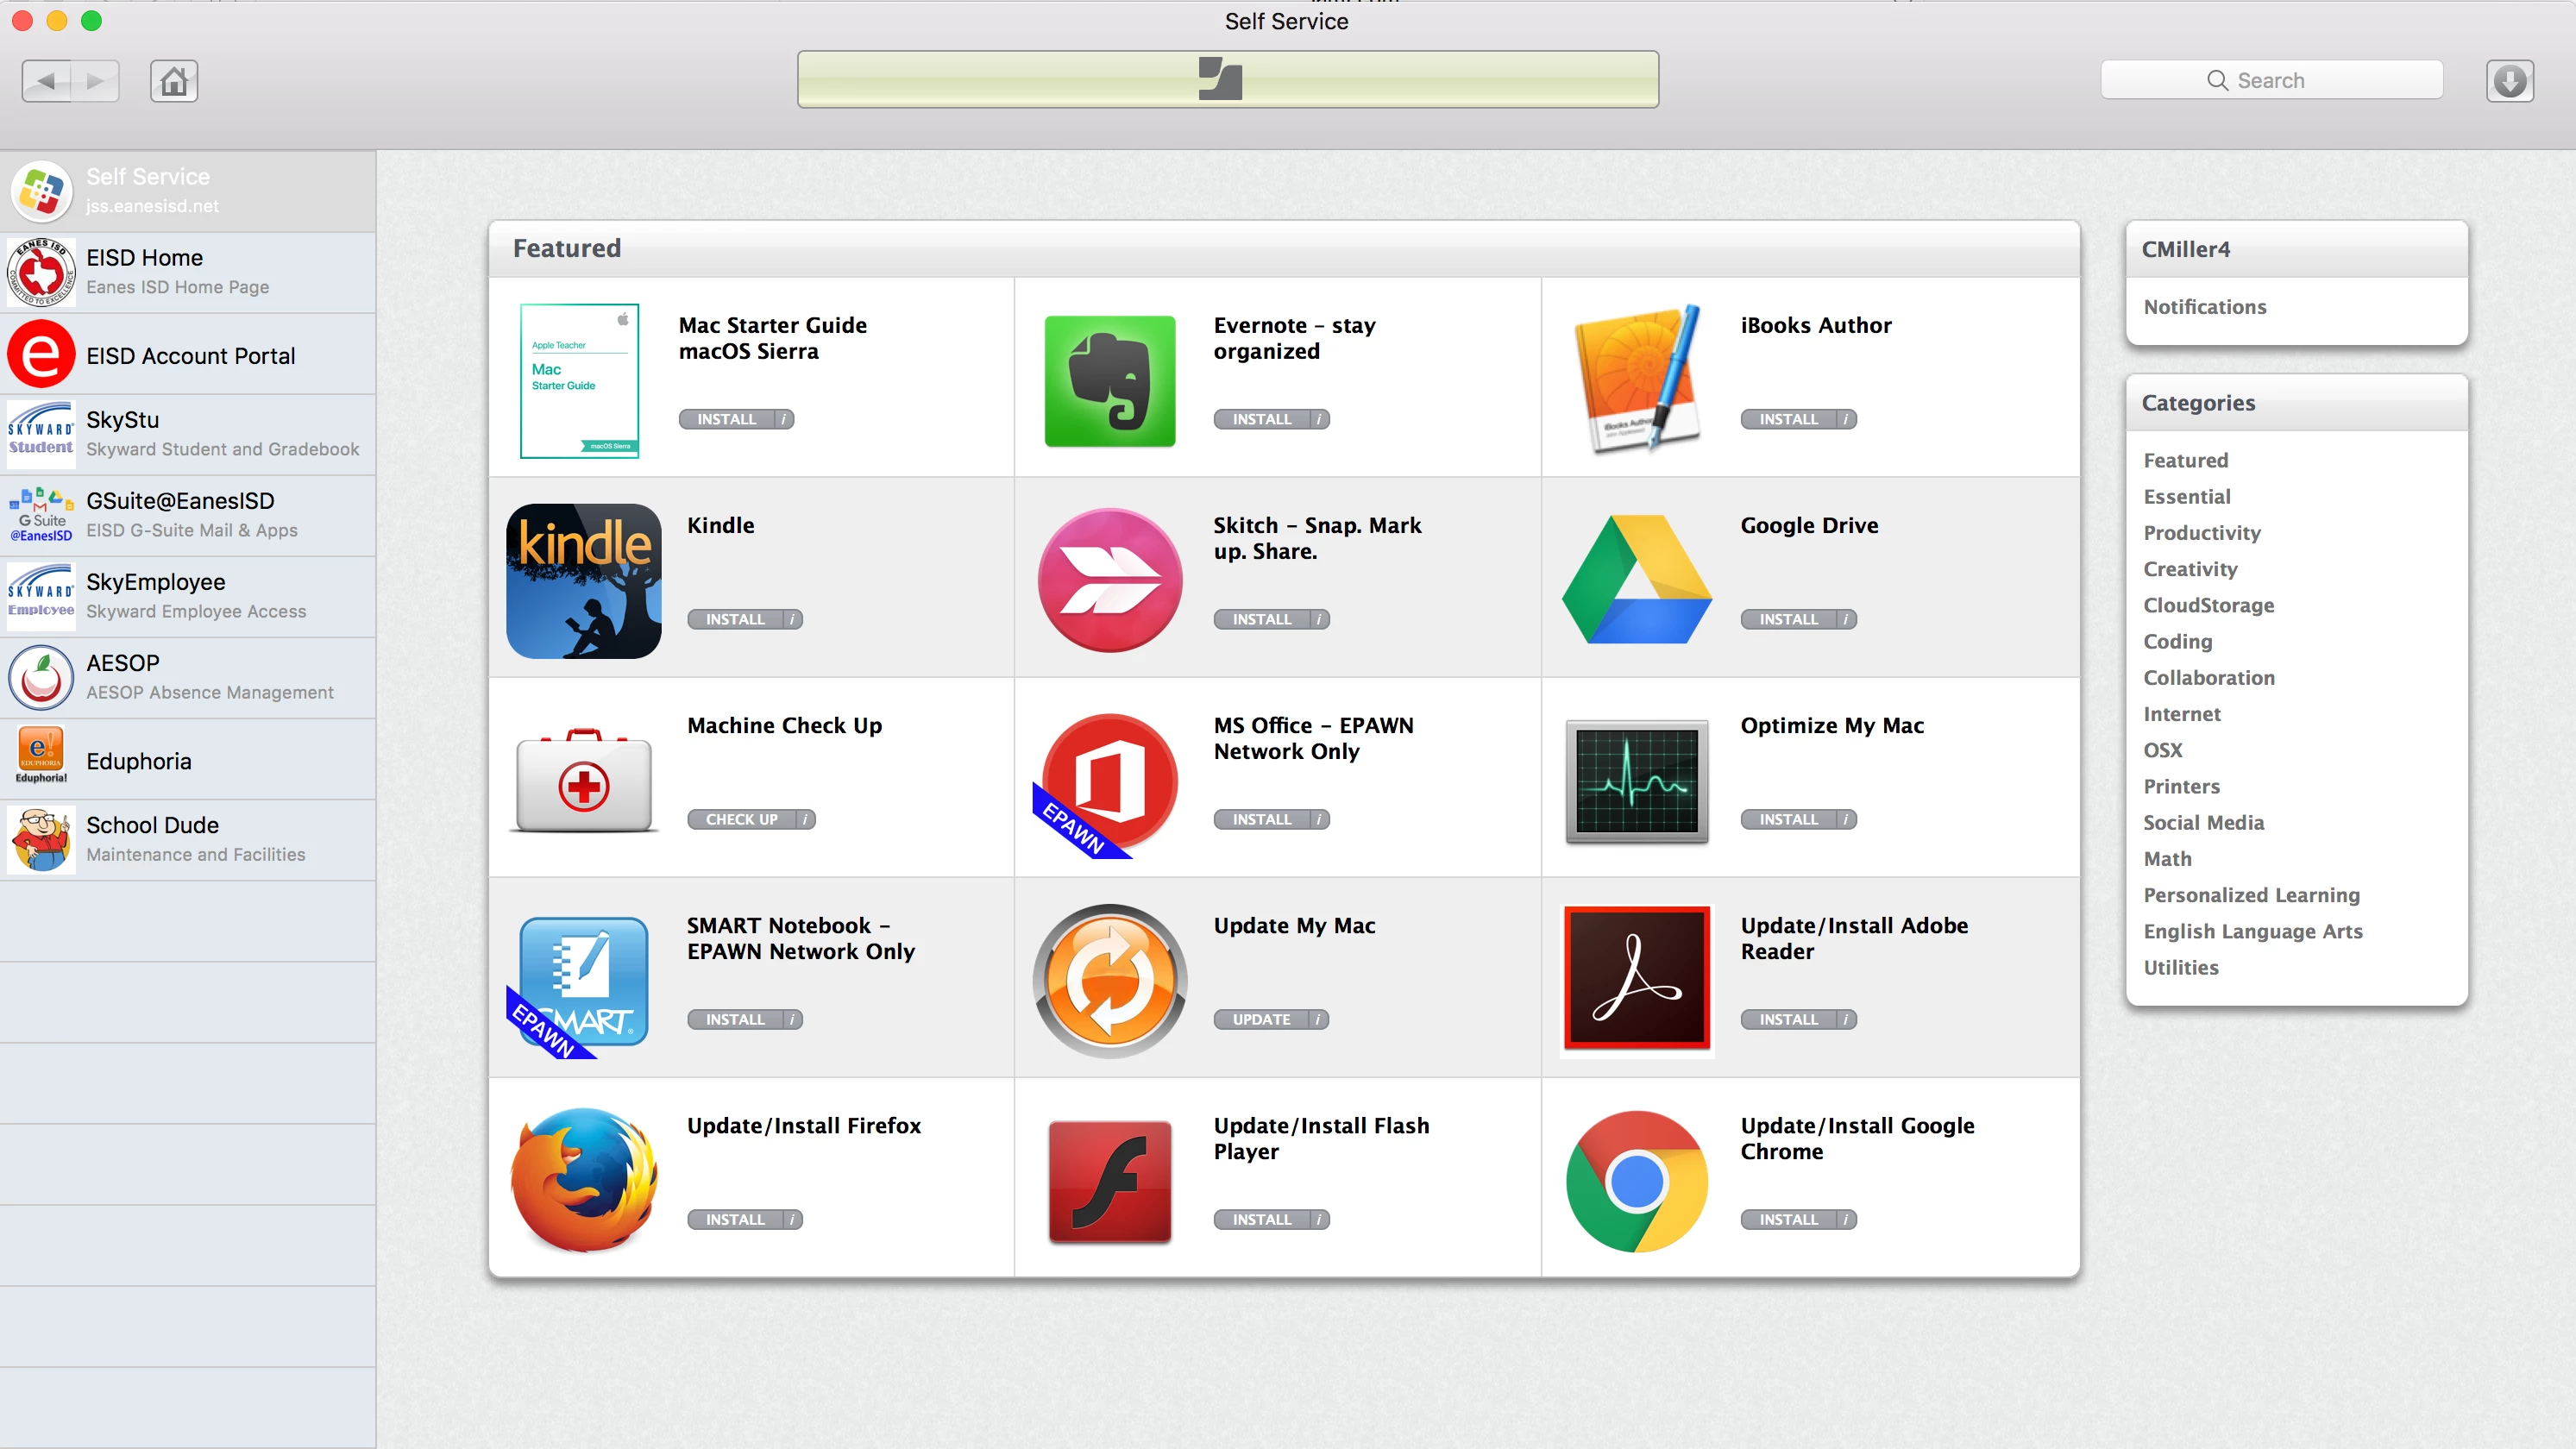The width and height of the screenshot is (2576, 1449).
Task: Open the EISD Account Portal sidebar item
Action: tap(188, 355)
